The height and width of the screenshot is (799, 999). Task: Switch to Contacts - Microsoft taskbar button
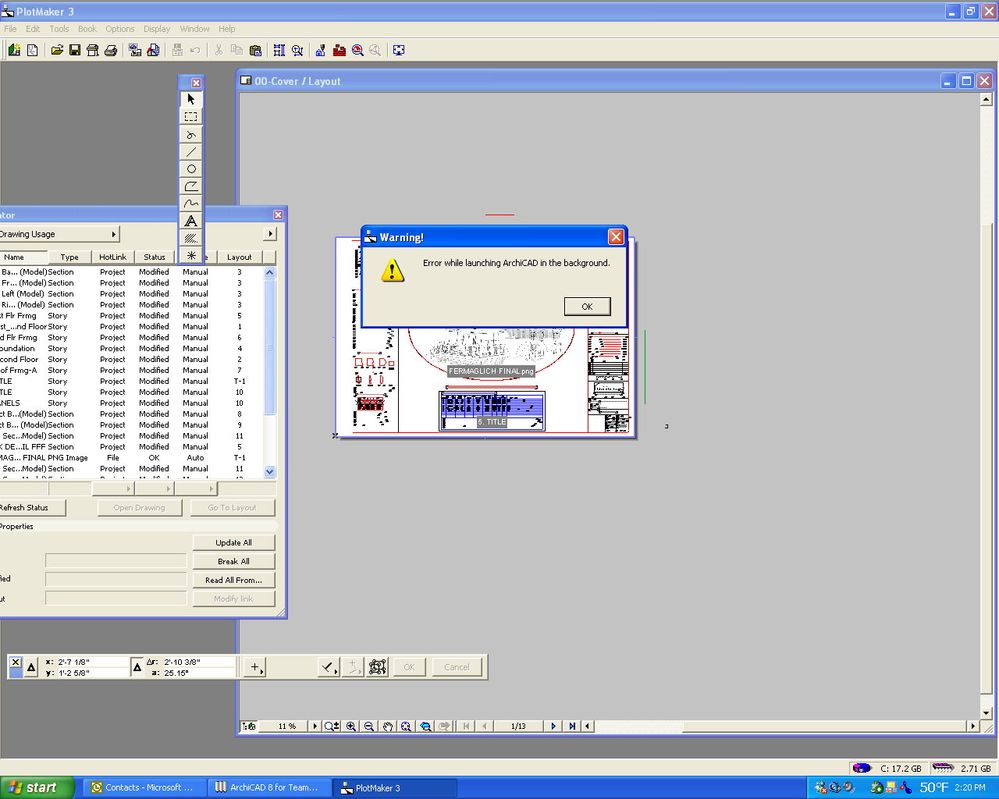[145, 788]
